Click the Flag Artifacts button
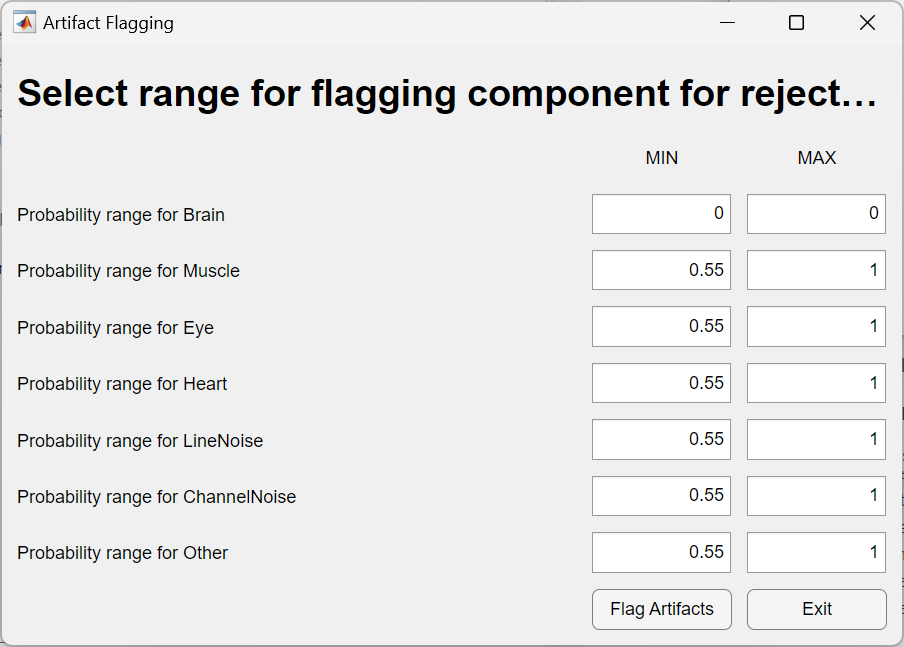The image size is (904, 647). (x=662, y=609)
